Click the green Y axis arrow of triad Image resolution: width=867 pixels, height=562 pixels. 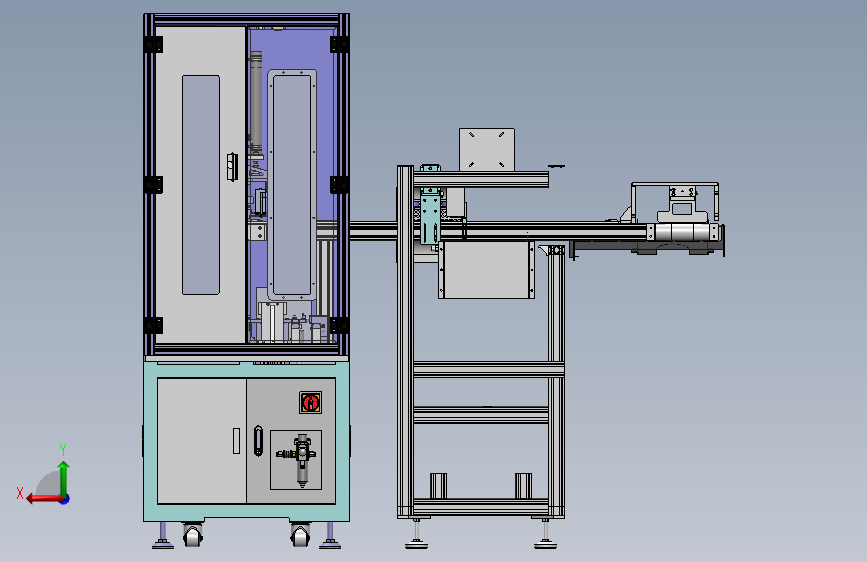point(64,479)
